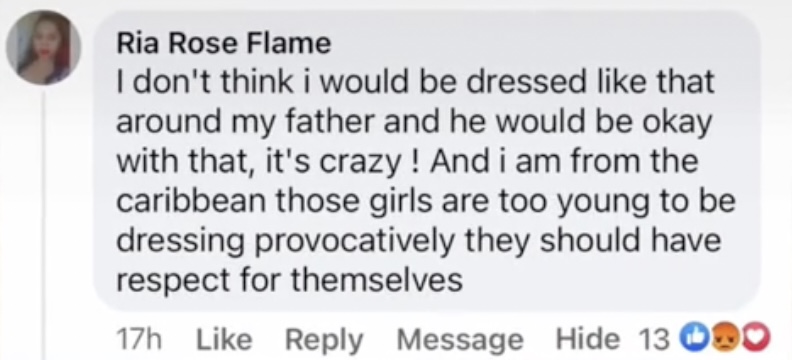Viewport: 792px width, 360px height.
Task: Reply to the comment
Action: click(324, 340)
